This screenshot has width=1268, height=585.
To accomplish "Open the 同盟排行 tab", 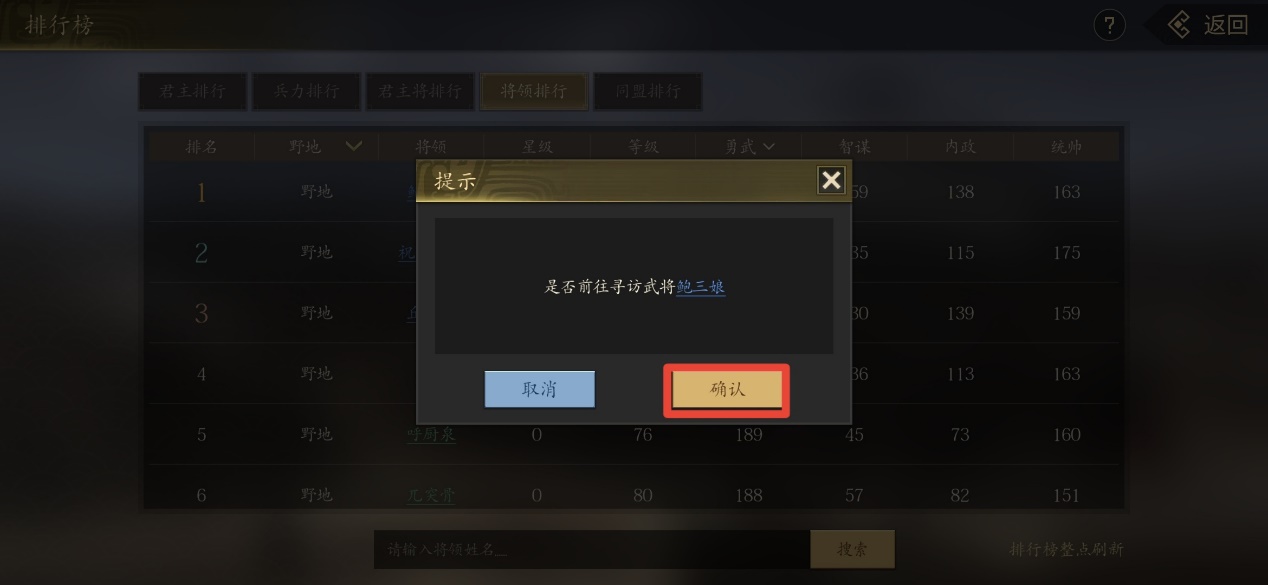I will pyautogui.click(x=648, y=91).
